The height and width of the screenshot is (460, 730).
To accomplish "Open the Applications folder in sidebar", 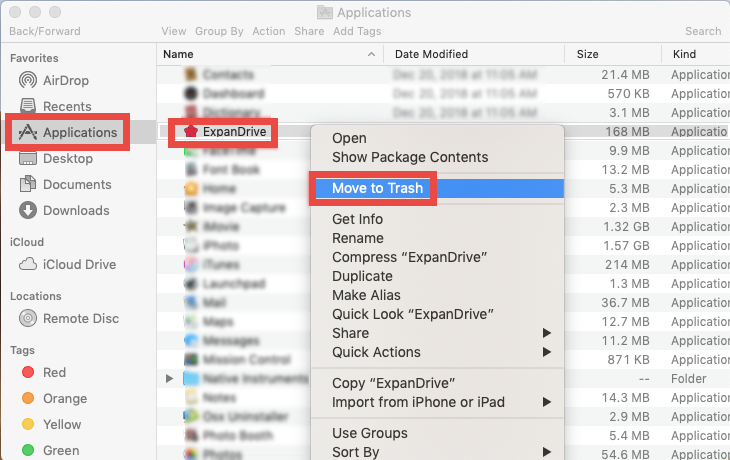I will [x=68, y=133].
